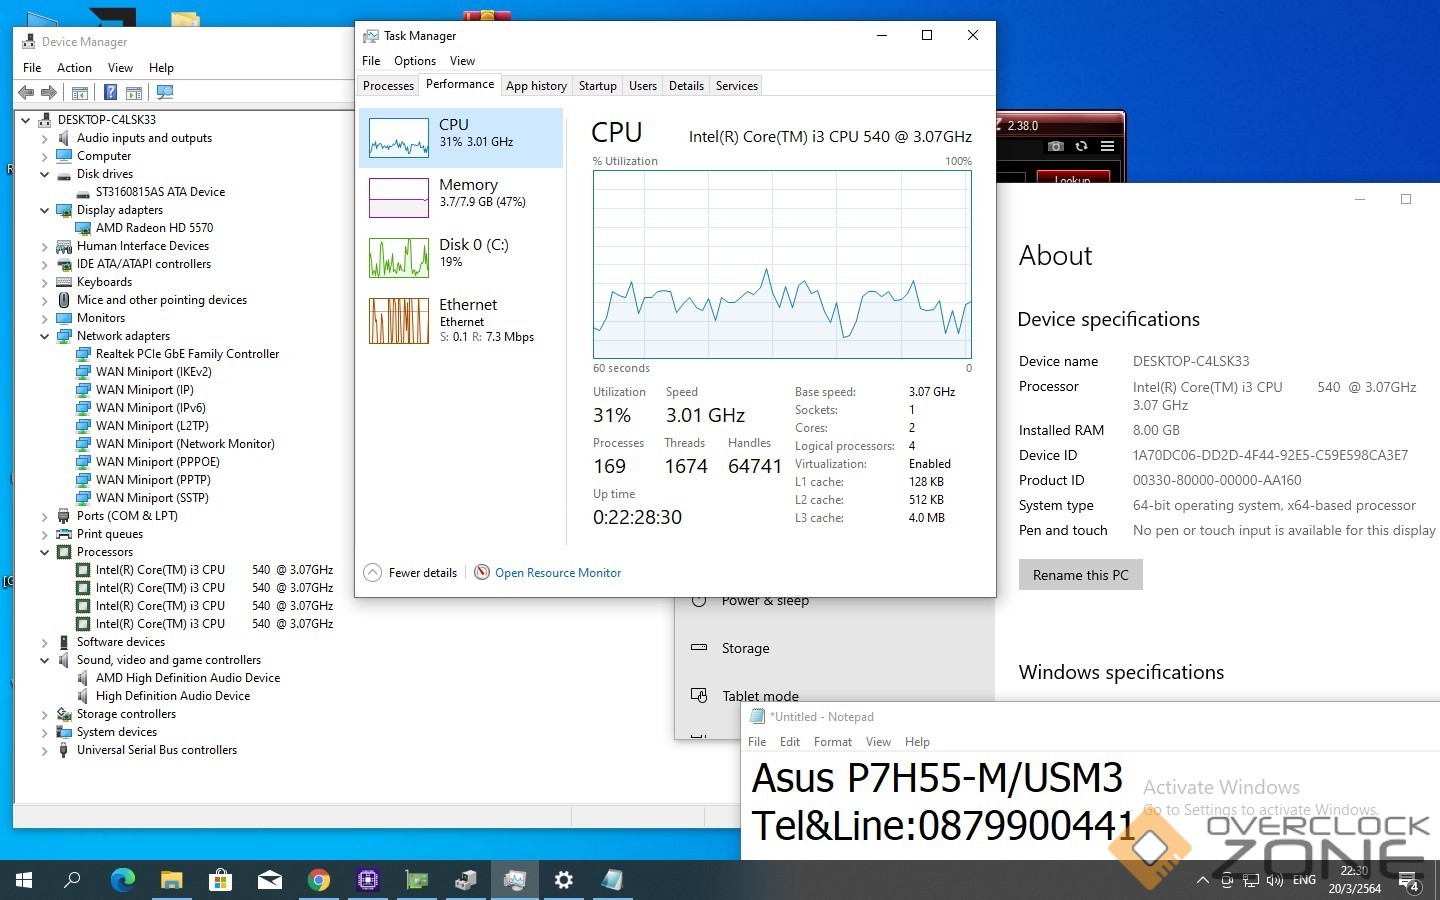
Task: Open the notification center icon in system tray
Action: tap(1408, 881)
